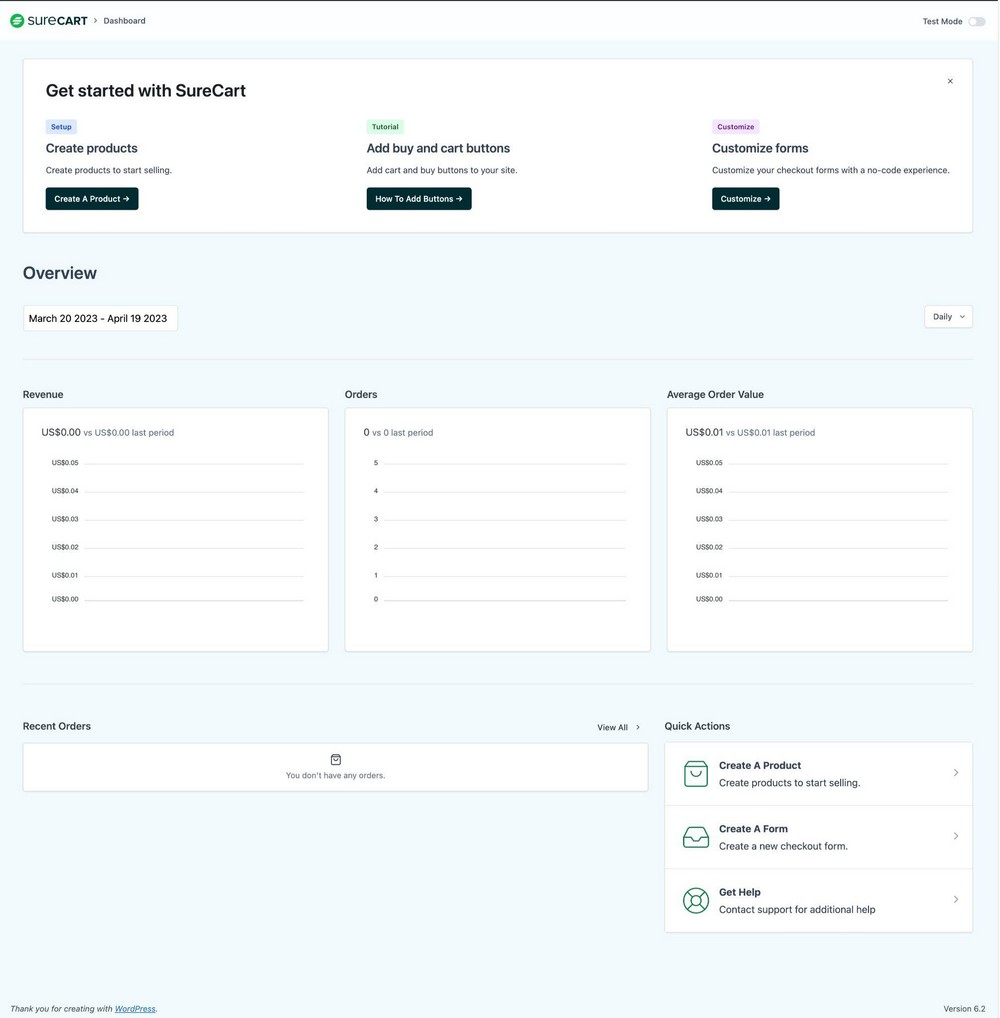Select the Create A Product shopping bag icon

tap(696, 773)
